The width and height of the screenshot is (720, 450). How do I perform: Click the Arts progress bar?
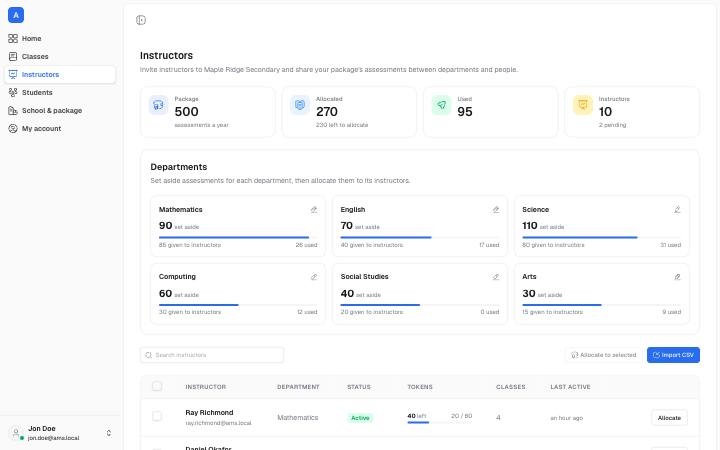602,305
